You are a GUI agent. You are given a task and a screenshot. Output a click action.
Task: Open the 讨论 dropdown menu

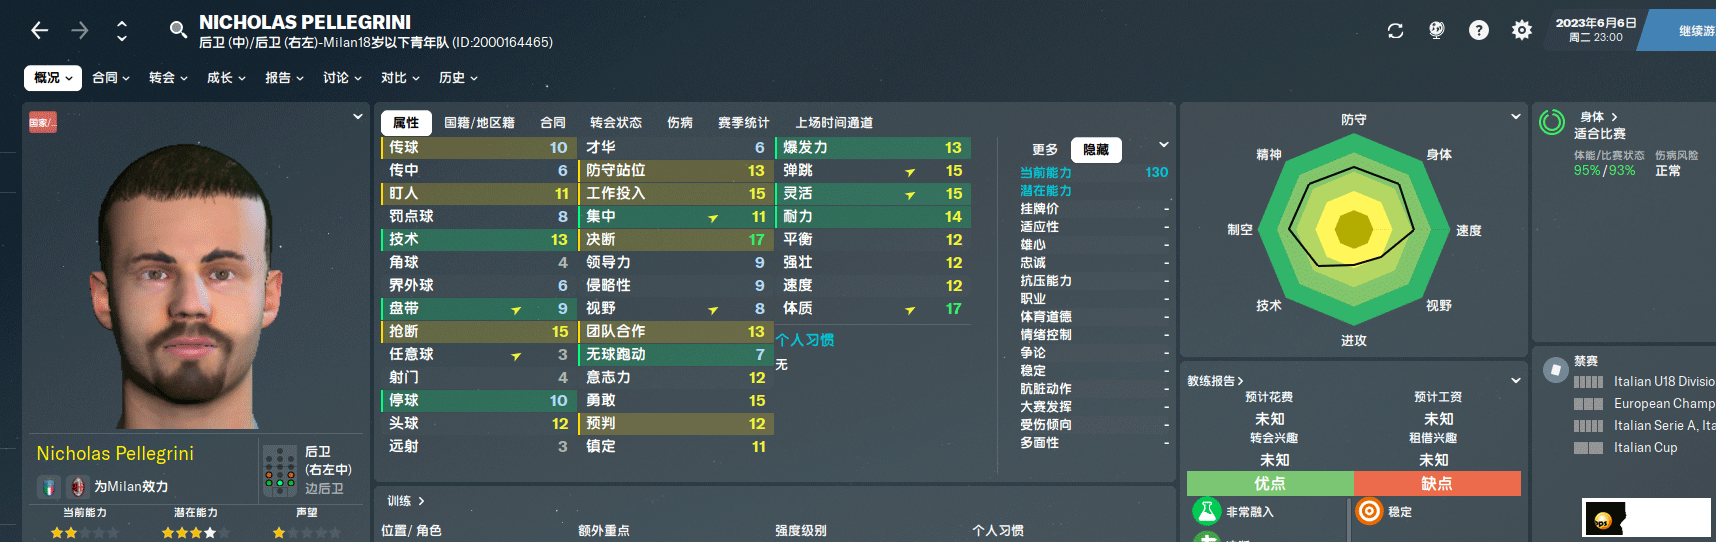[x=342, y=78]
